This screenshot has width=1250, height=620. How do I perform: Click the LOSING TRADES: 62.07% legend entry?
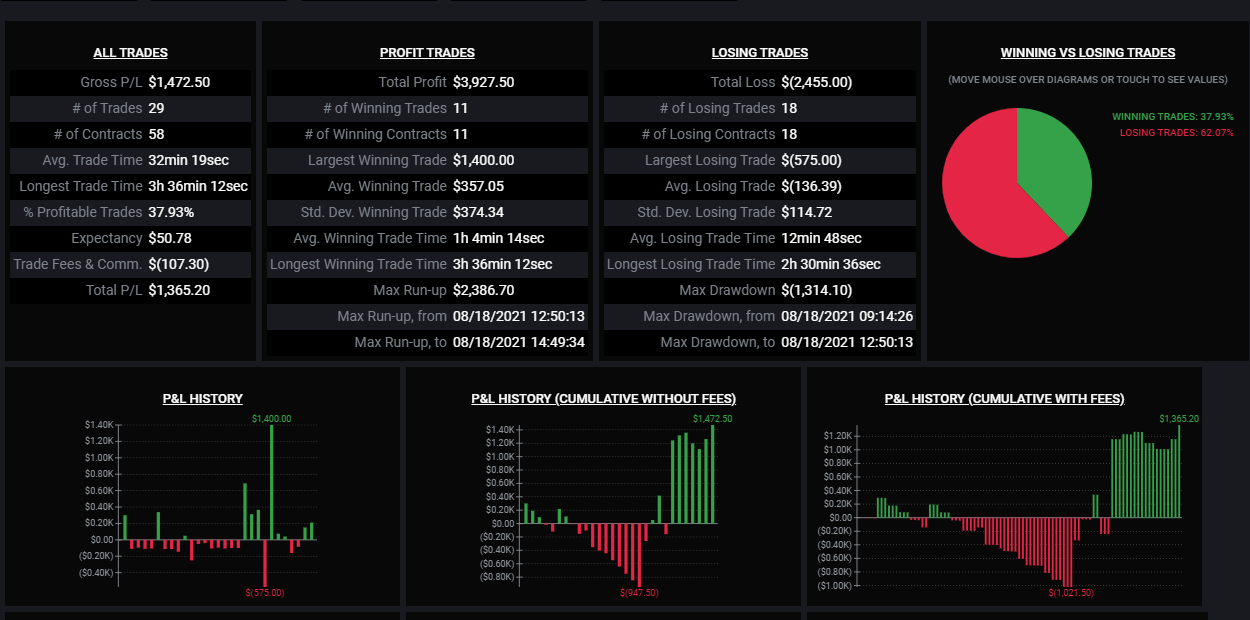click(1177, 133)
